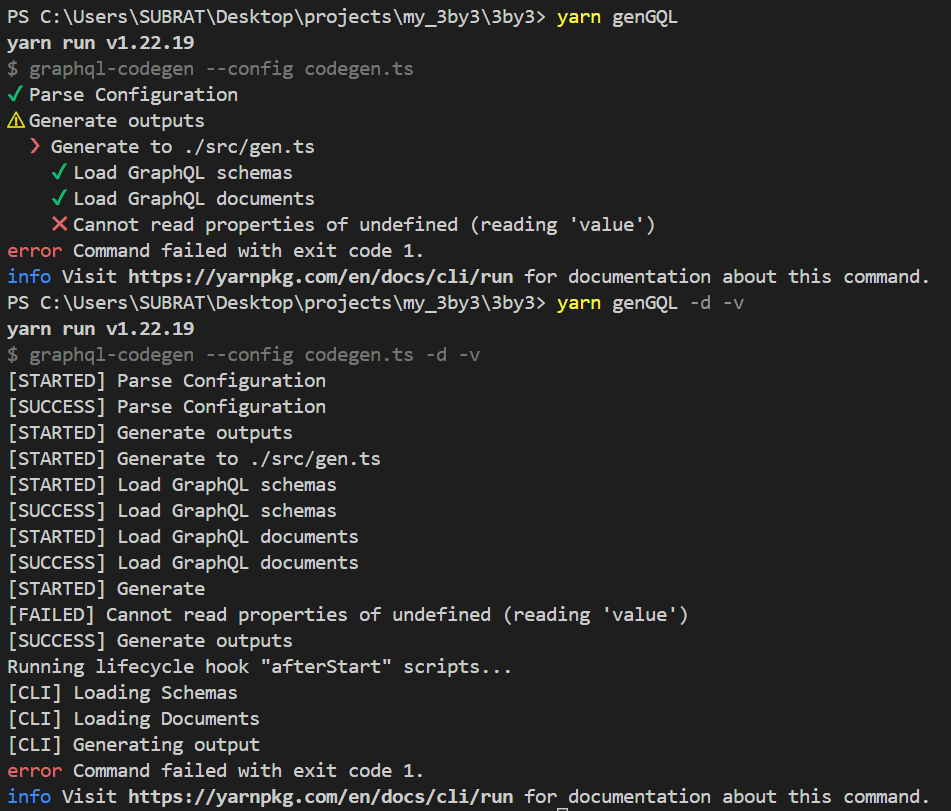Click the yellow warning triangle beside Generate outputs
951x811 pixels.
click(16, 121)
